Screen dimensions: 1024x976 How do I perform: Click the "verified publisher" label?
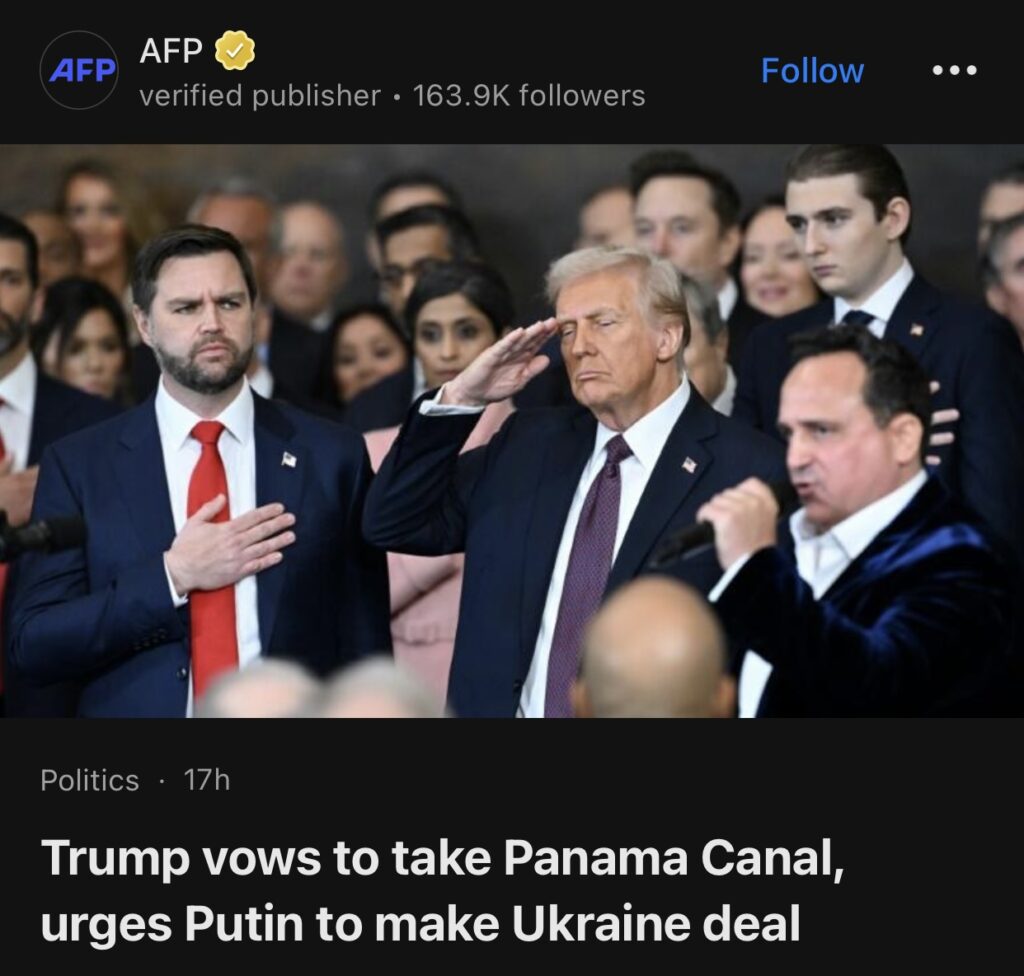[259, 96]
